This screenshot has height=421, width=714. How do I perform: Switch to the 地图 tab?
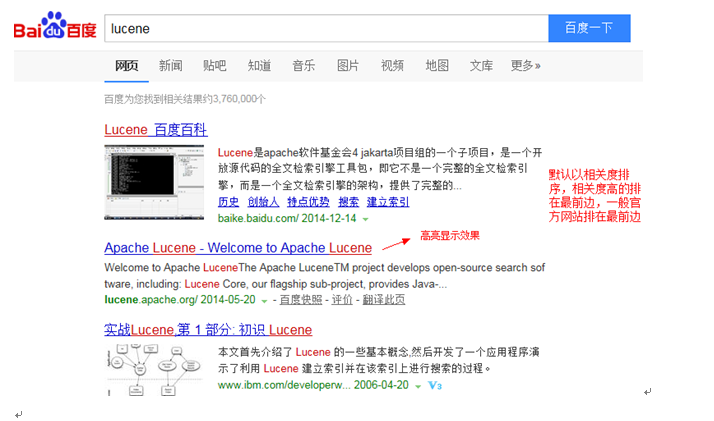pos(437,66)
